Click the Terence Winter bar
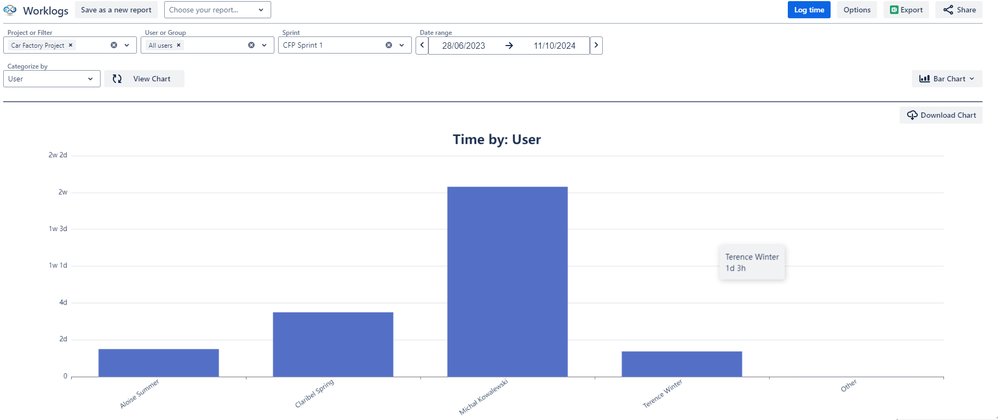This screenshot has height=420, width=998. coord(682,364)
